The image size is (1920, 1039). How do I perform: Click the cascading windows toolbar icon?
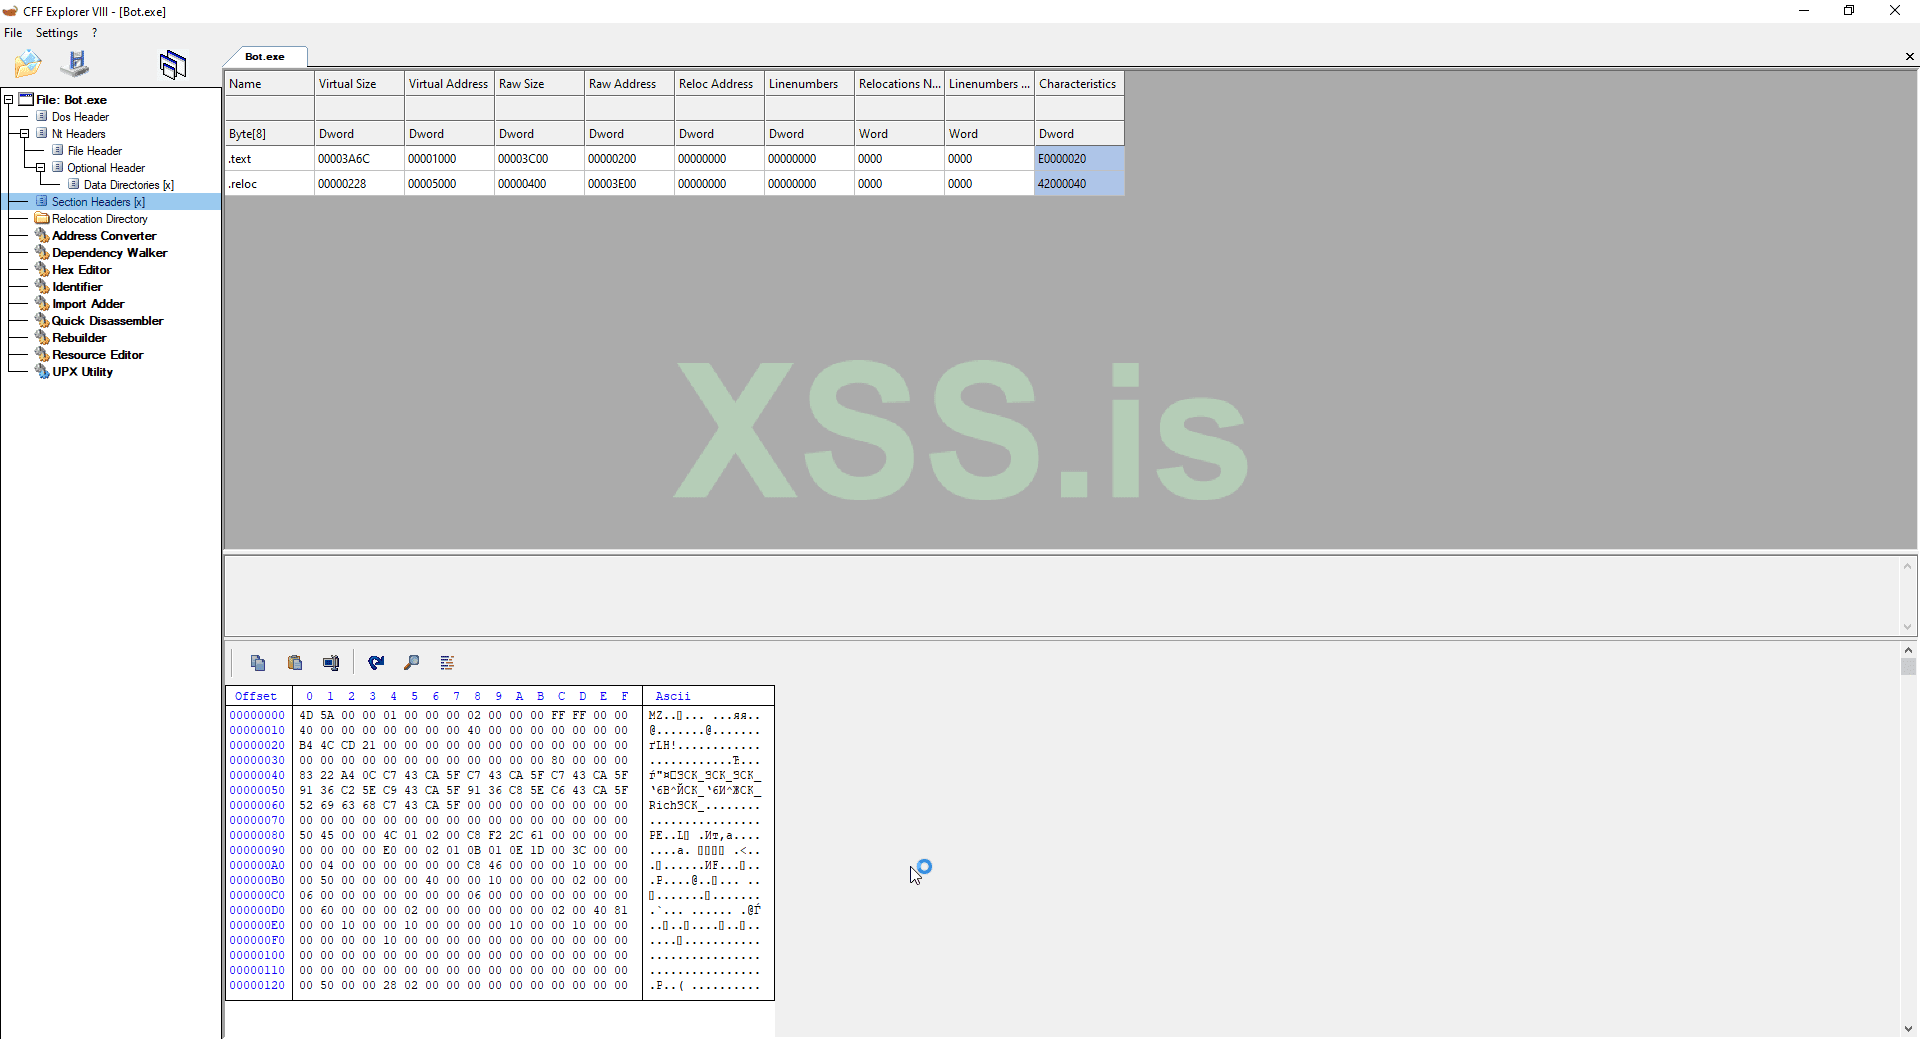(x=173, y=65)
